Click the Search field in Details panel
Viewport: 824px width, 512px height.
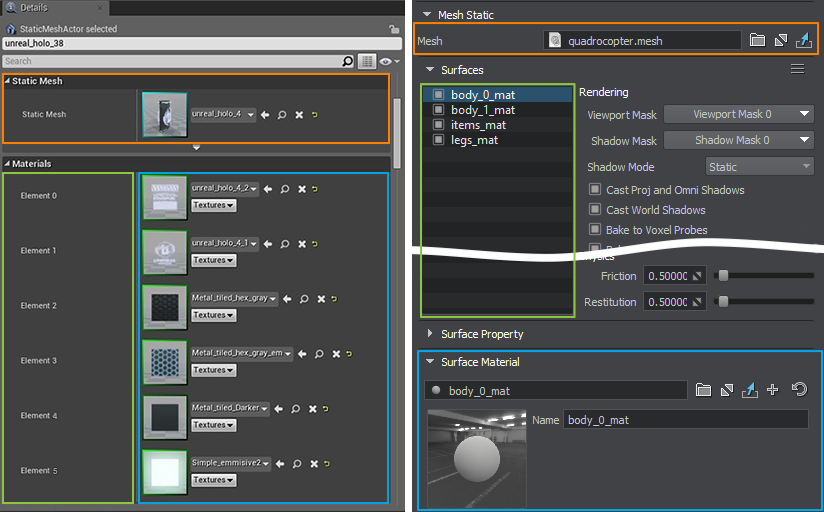point(170,61)
